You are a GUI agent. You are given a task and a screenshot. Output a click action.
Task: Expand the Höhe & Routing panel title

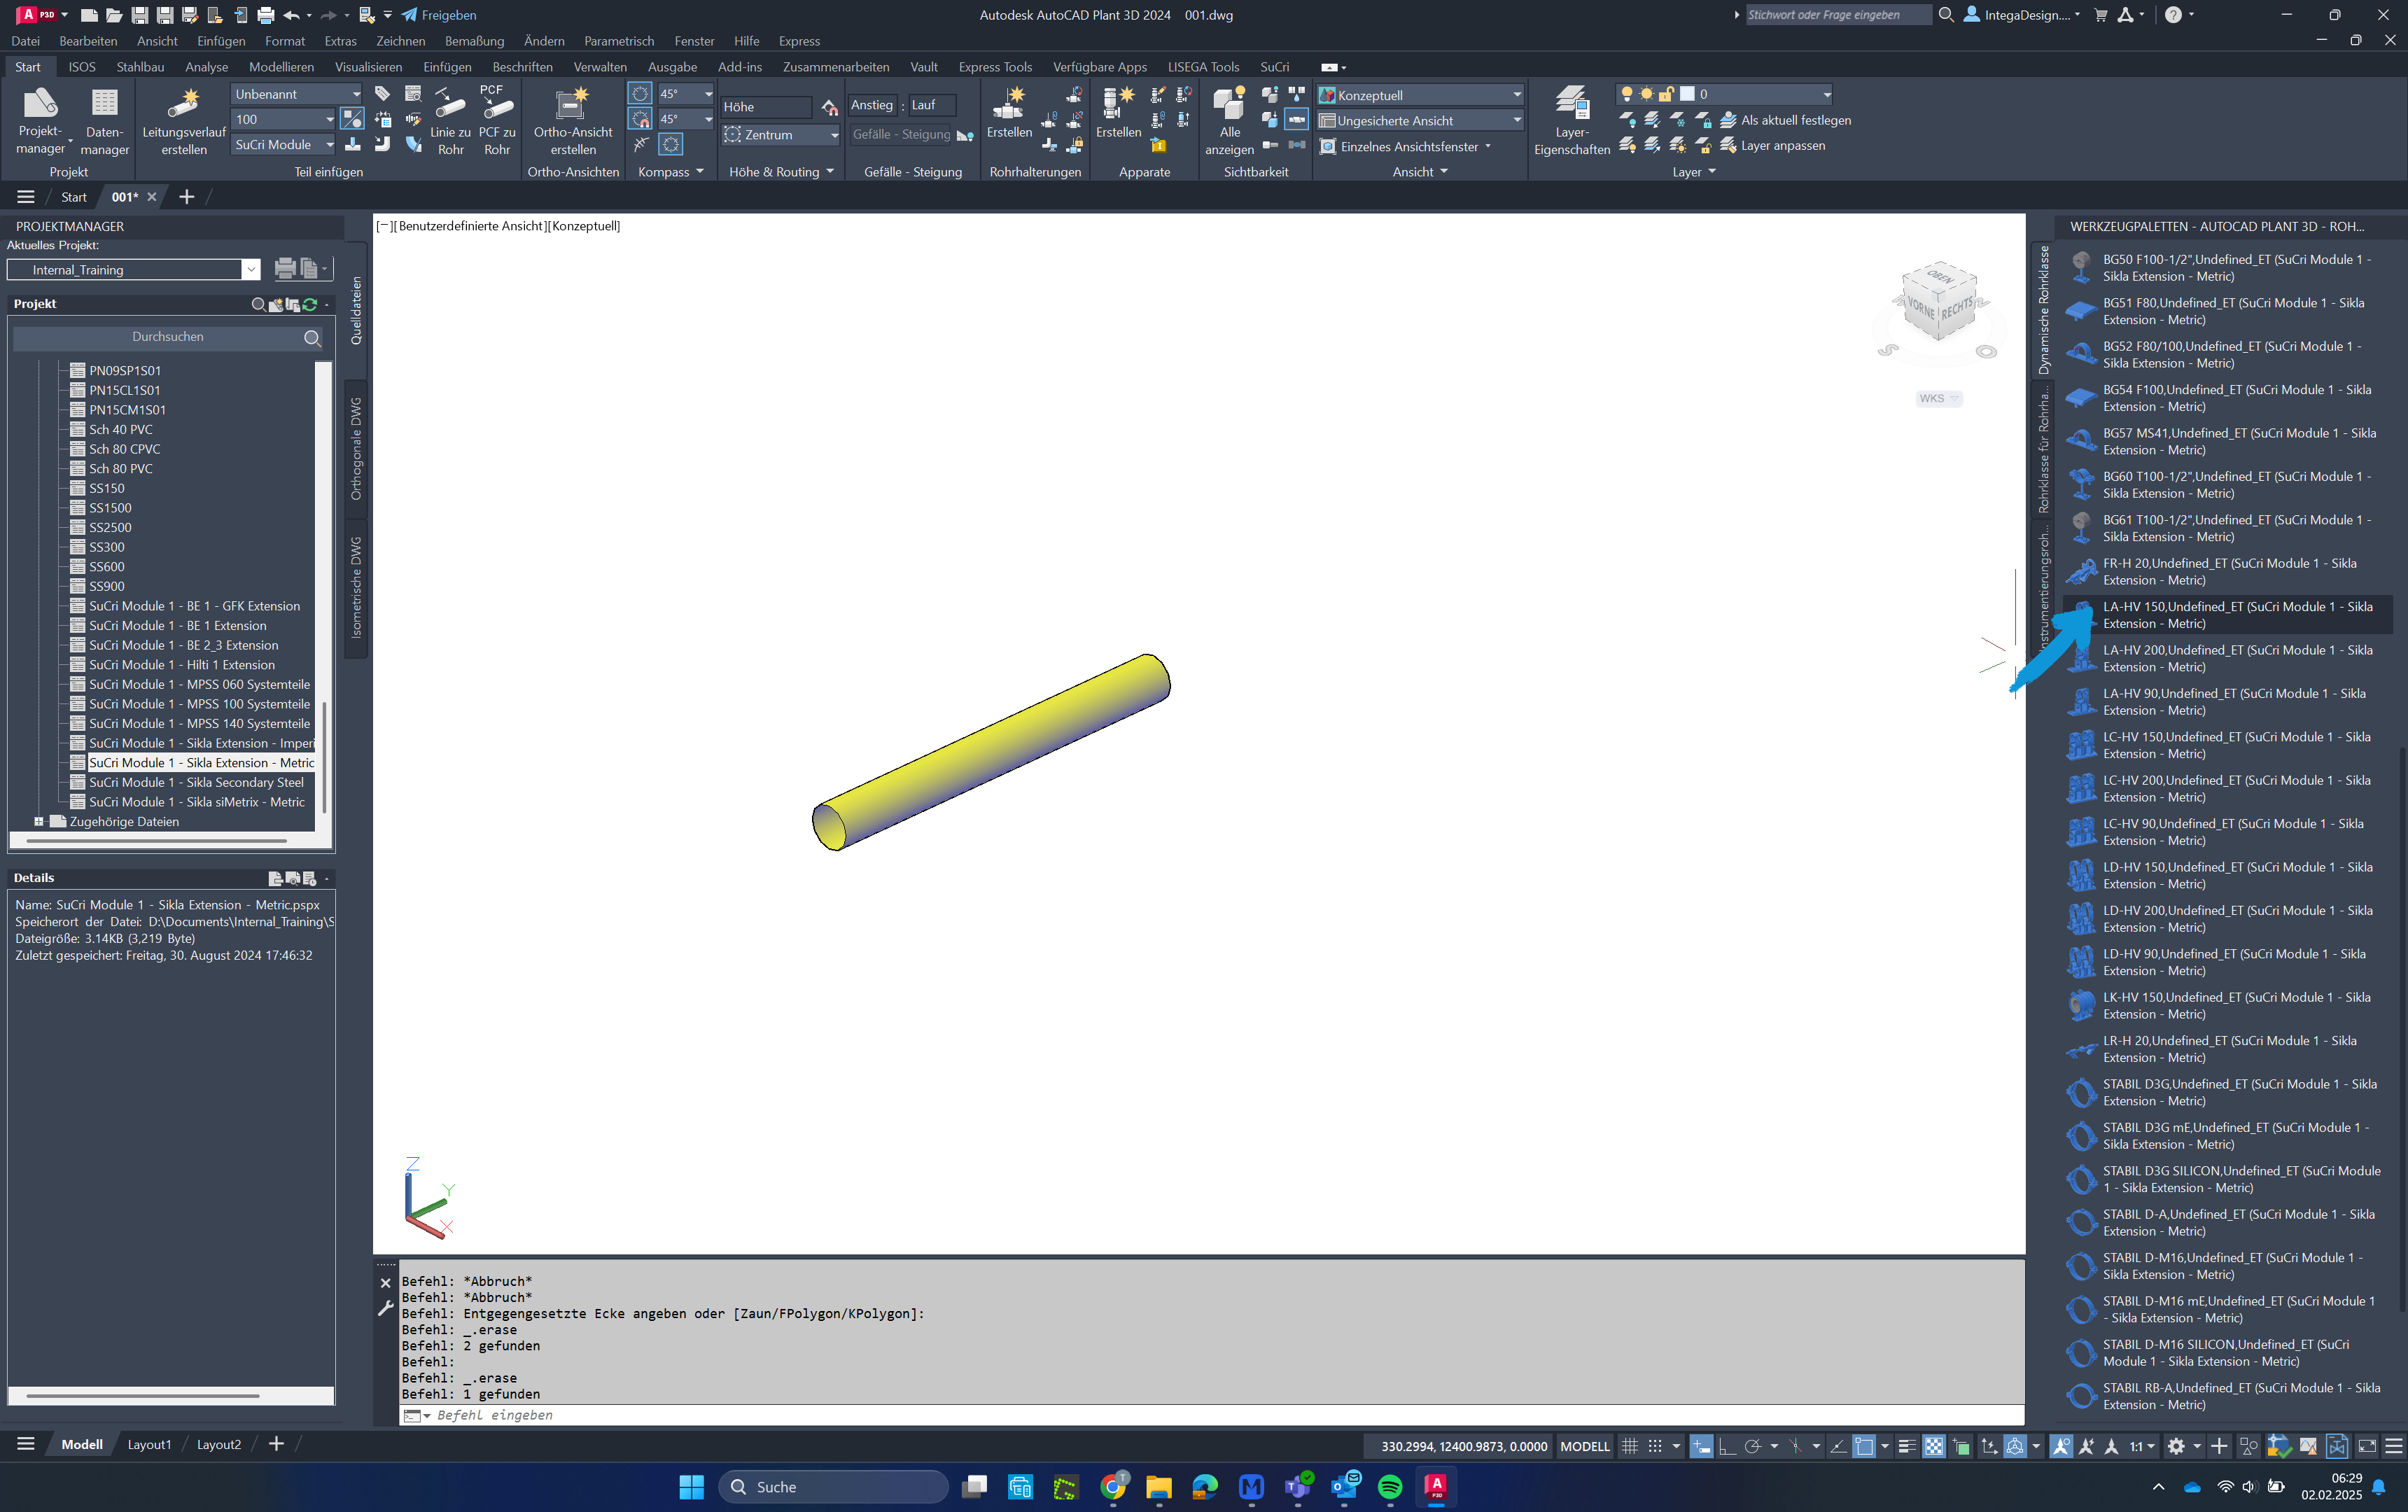tap(781, 172)
